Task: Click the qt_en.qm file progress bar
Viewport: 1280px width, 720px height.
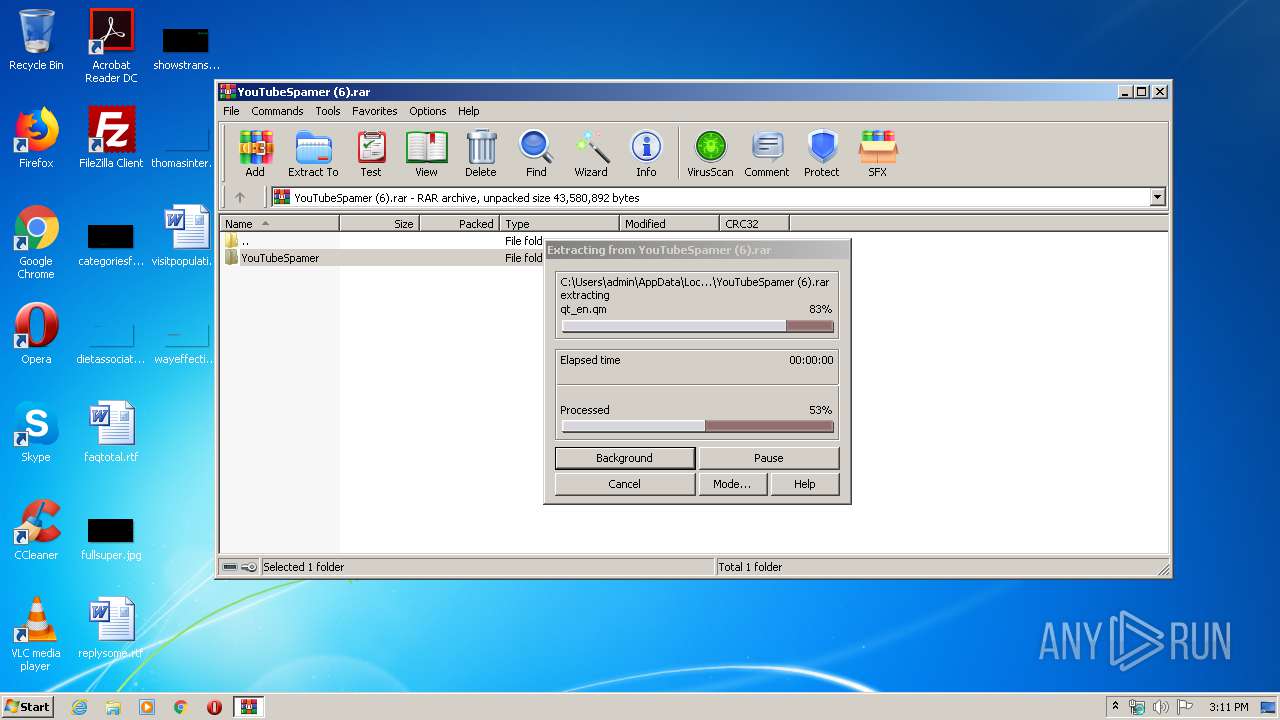Action: (697, 326)
